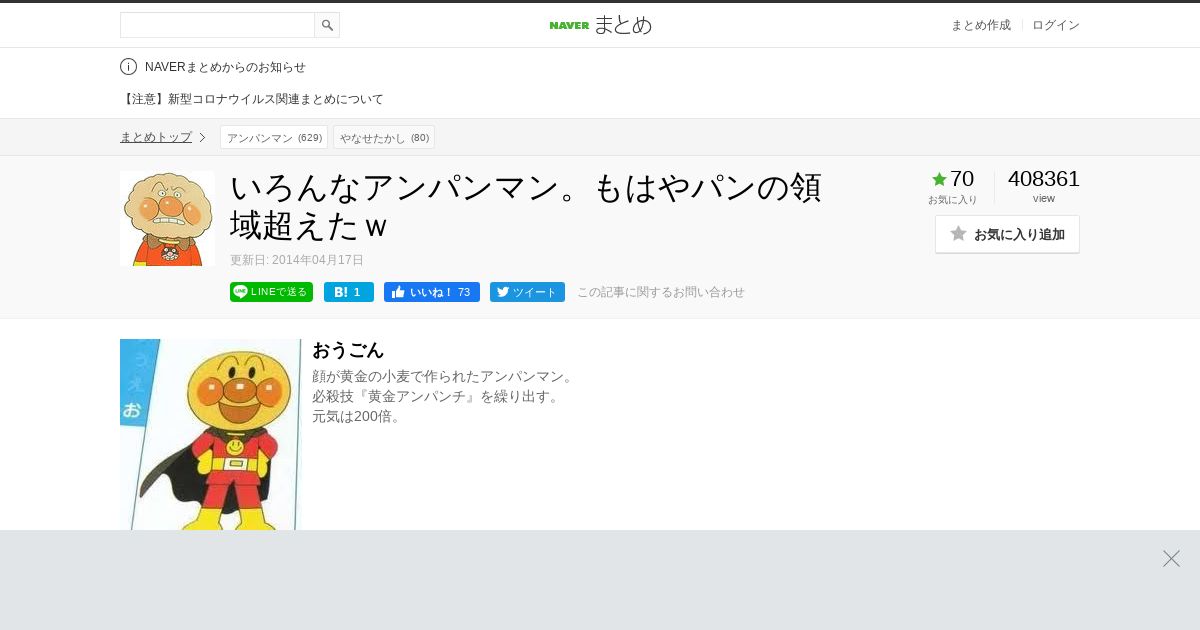This screenshot has width=1200, height=630.
Task: Open the NAVER まとめ logo homepage
Action: point(600,25)
